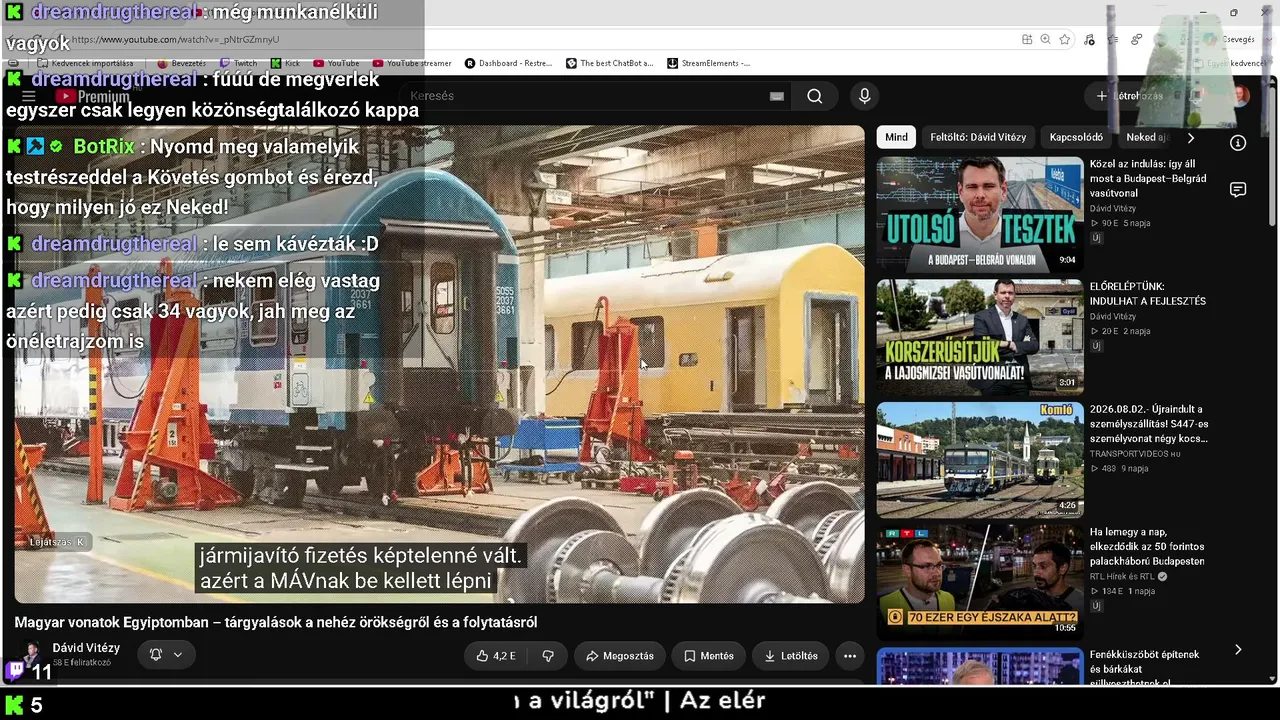Show video info panel icon on right edge

point(1238,143)
